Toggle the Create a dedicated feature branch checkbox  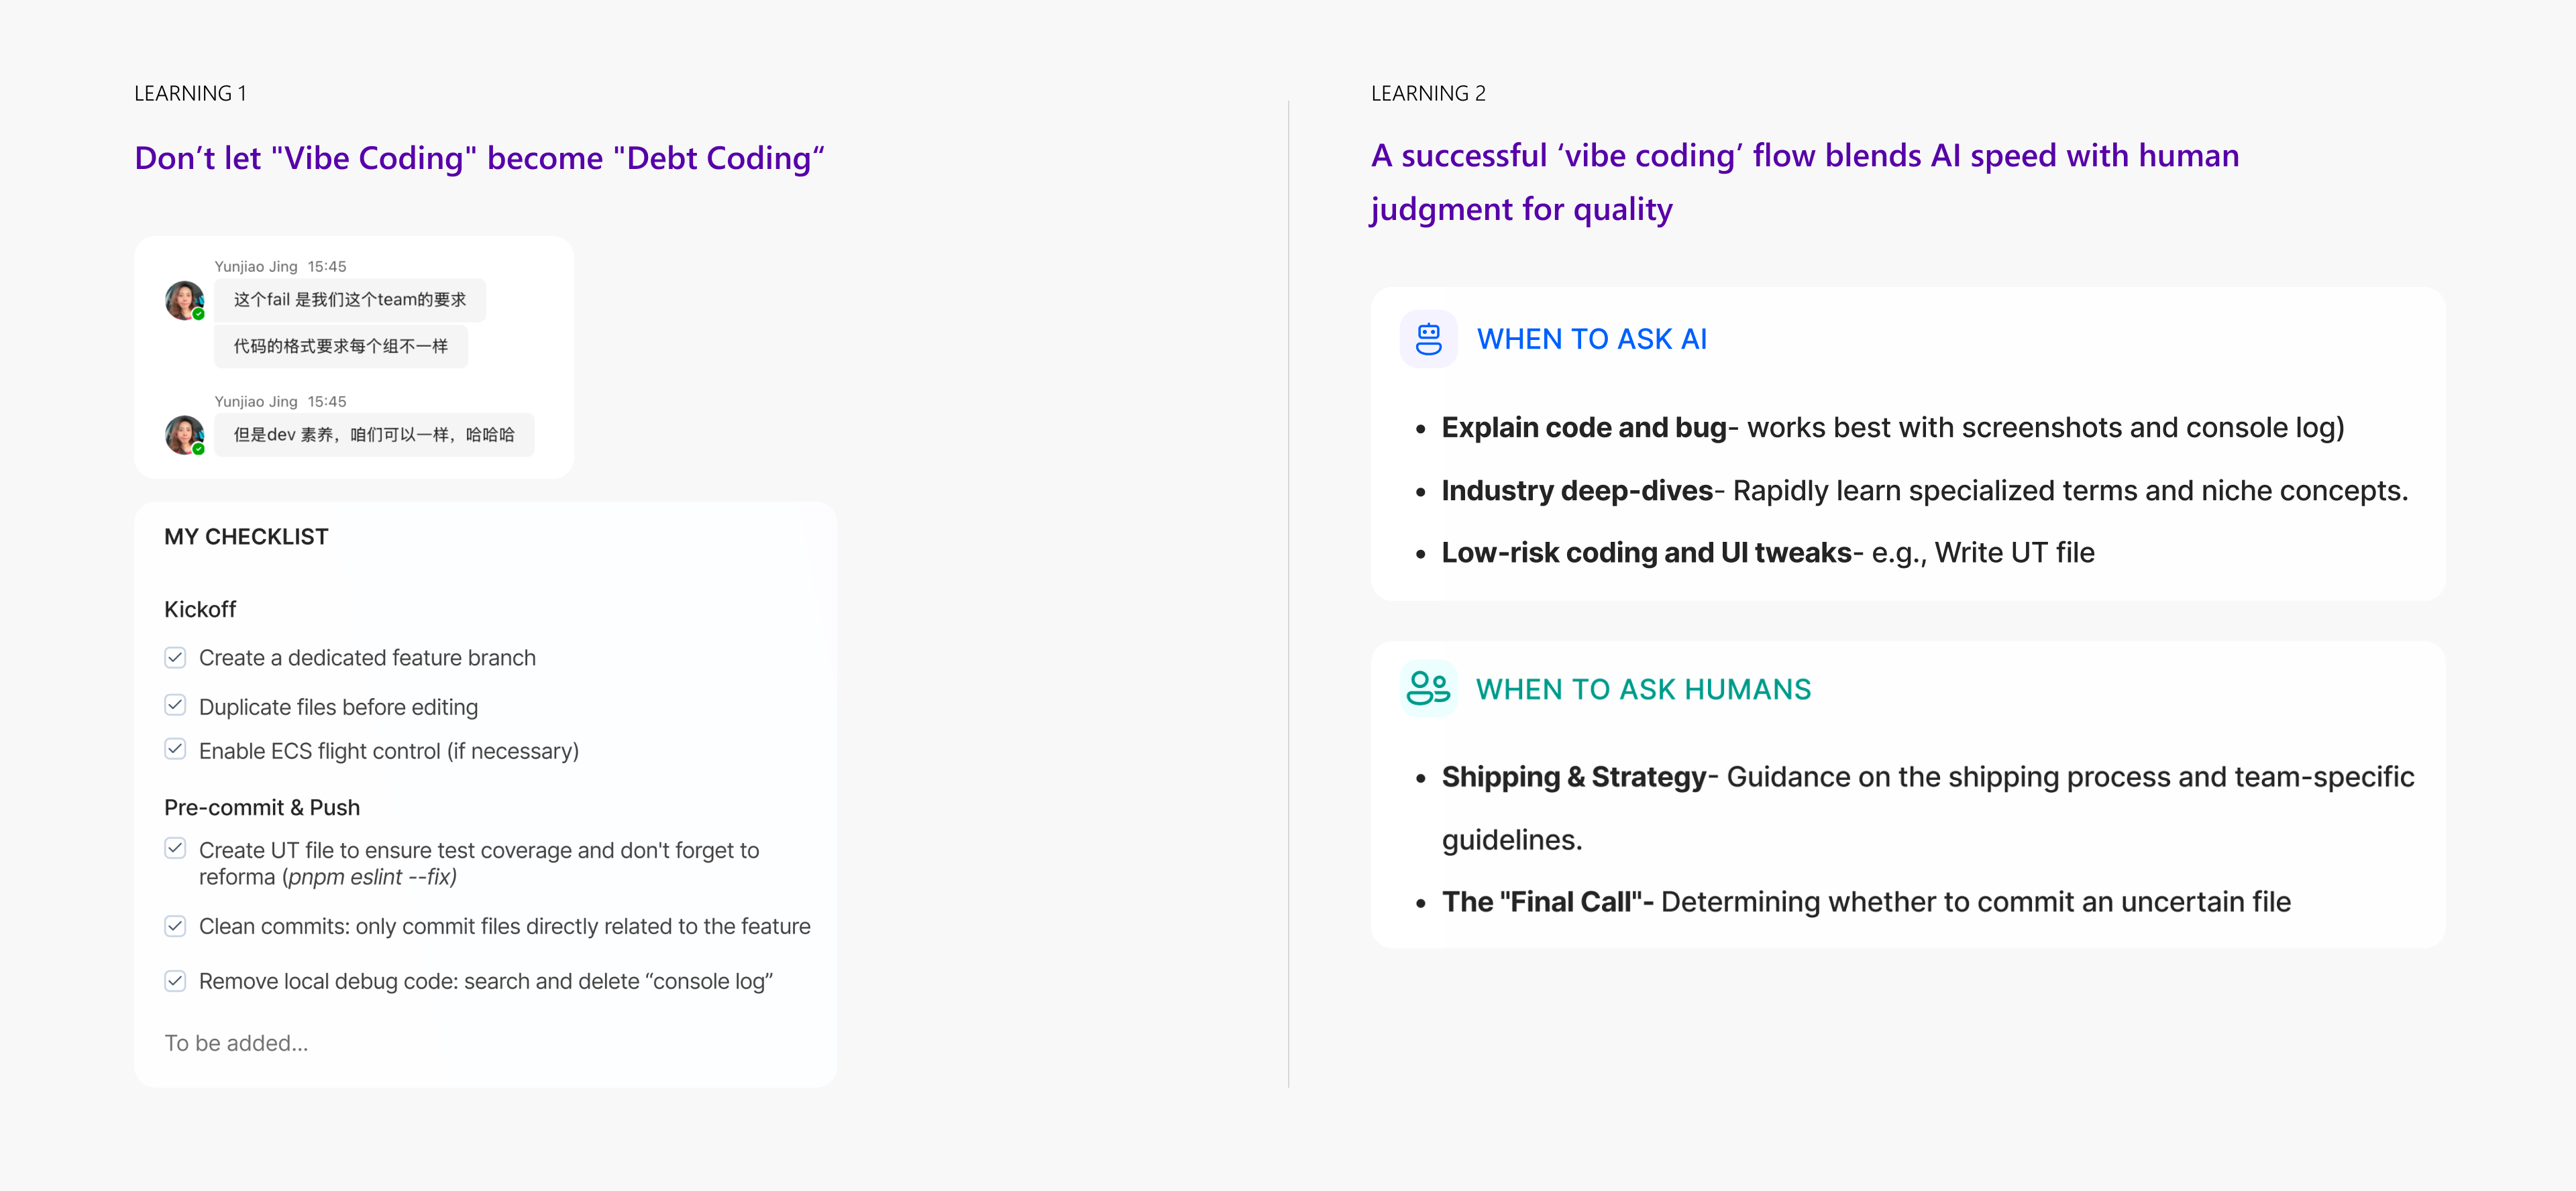[175, 657]
